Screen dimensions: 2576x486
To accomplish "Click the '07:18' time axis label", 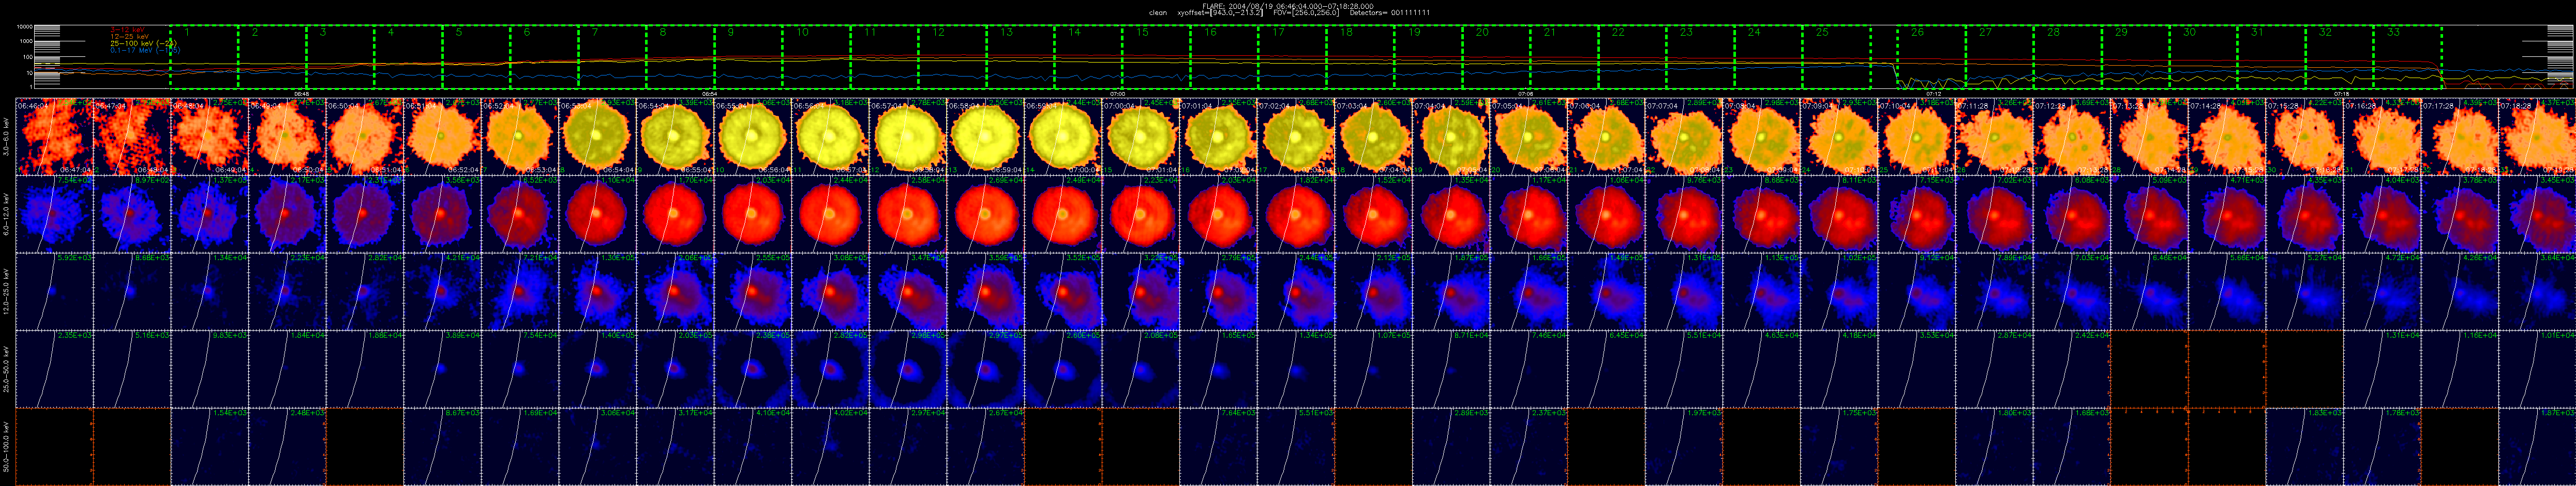I will [2341, 93].
